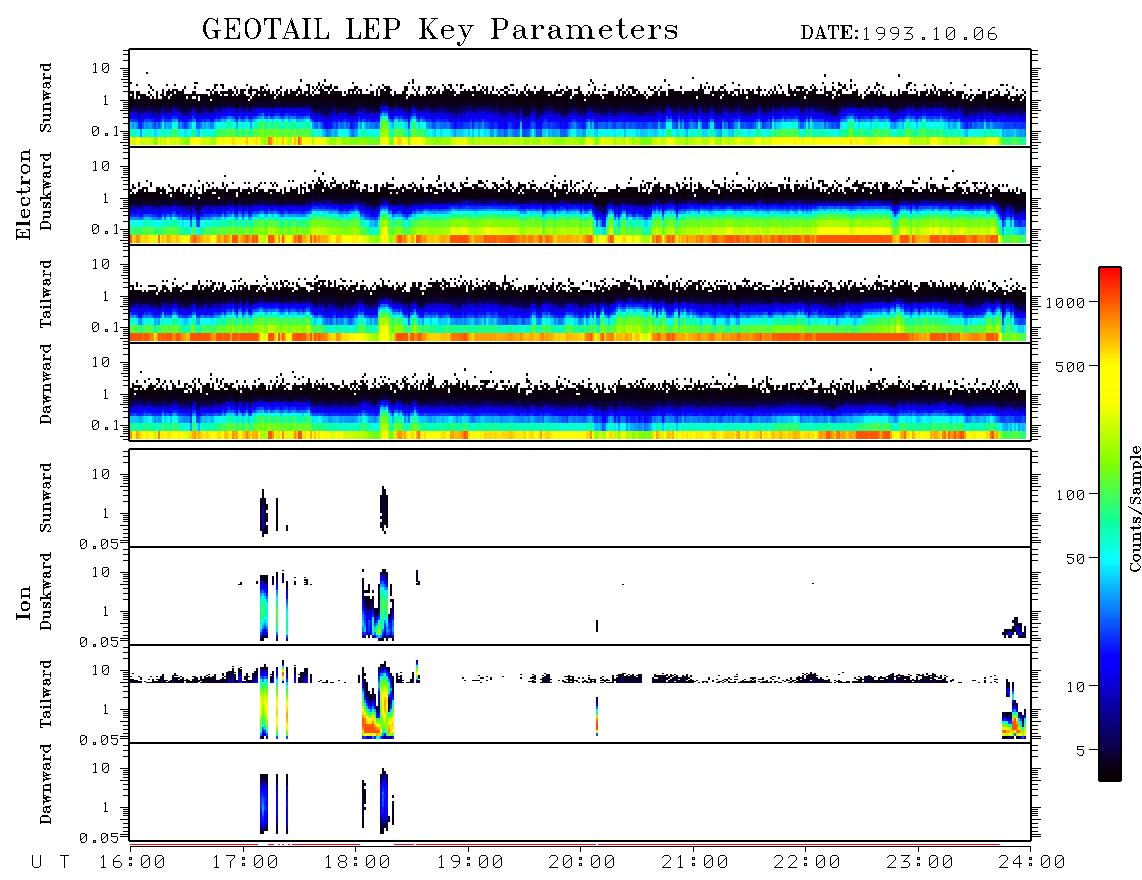Click the Sunward label of the Ion group
Viewport: 1142px width, 880px height.
pyautogui.click(x=46, y=497)
